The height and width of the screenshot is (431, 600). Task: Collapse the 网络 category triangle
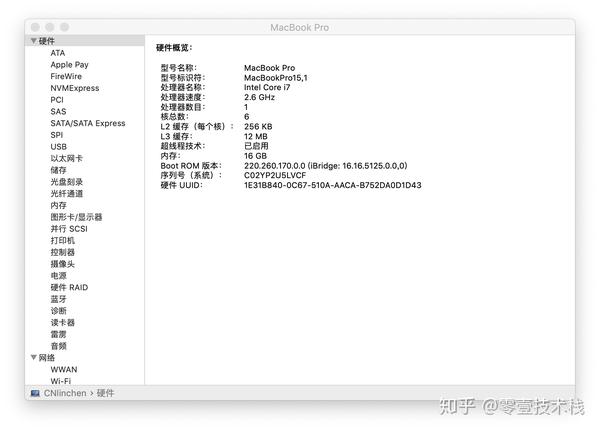34,358
